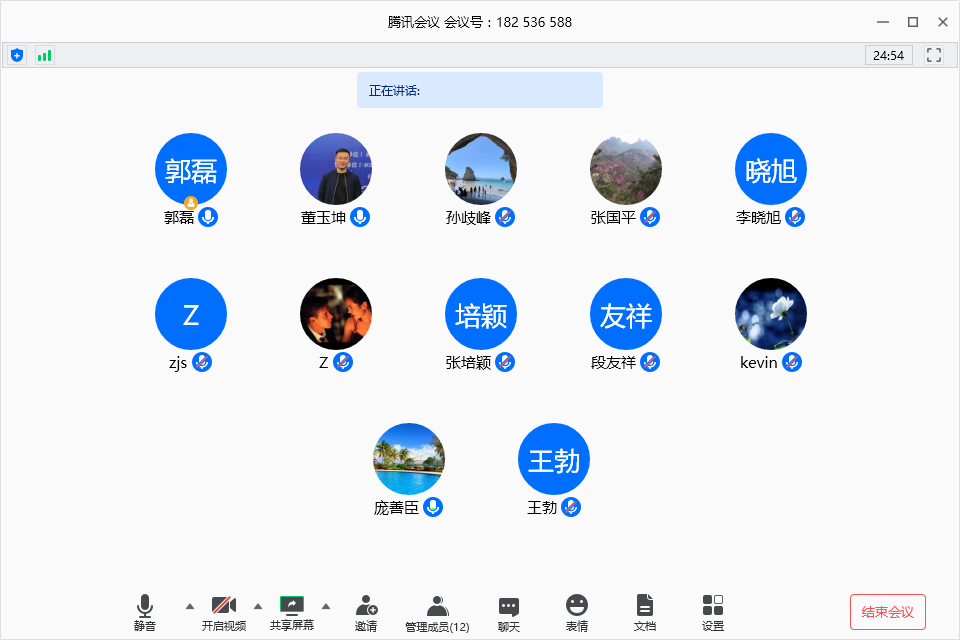Click the meeting title 腾讯会议 会议号
The image size is (960, 640).
tap(479, 22)
